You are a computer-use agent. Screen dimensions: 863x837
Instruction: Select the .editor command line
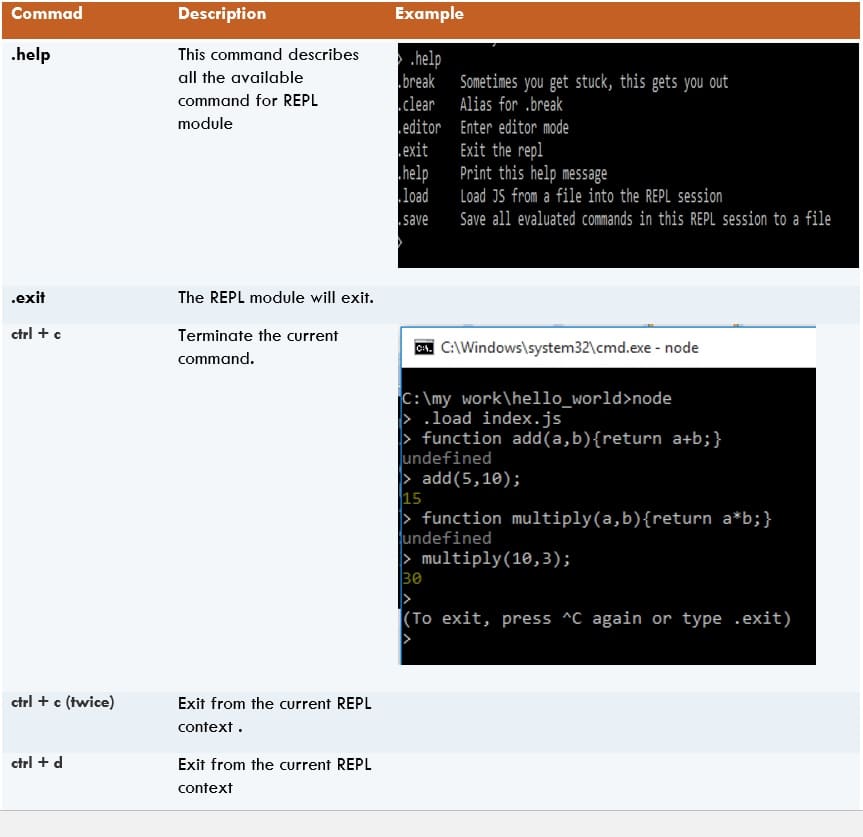tap(419, 127)
